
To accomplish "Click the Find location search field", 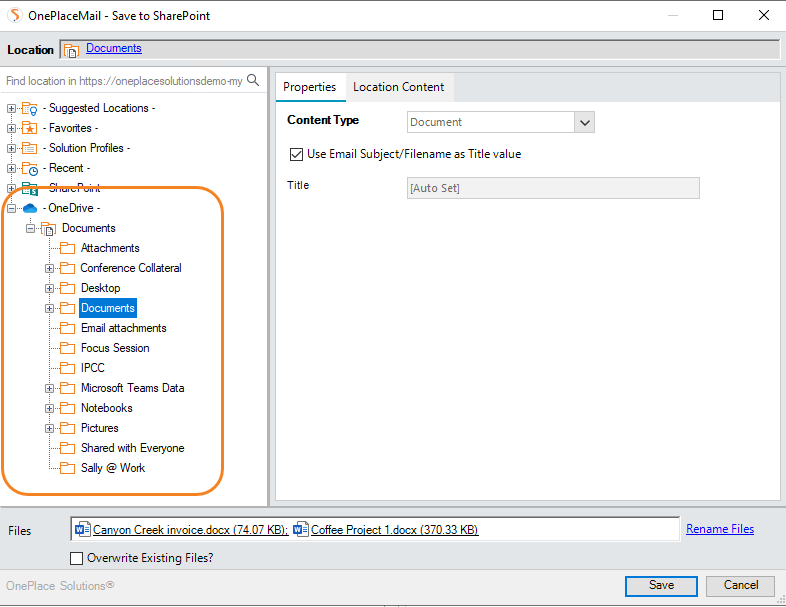I will [x=124, y=81].
